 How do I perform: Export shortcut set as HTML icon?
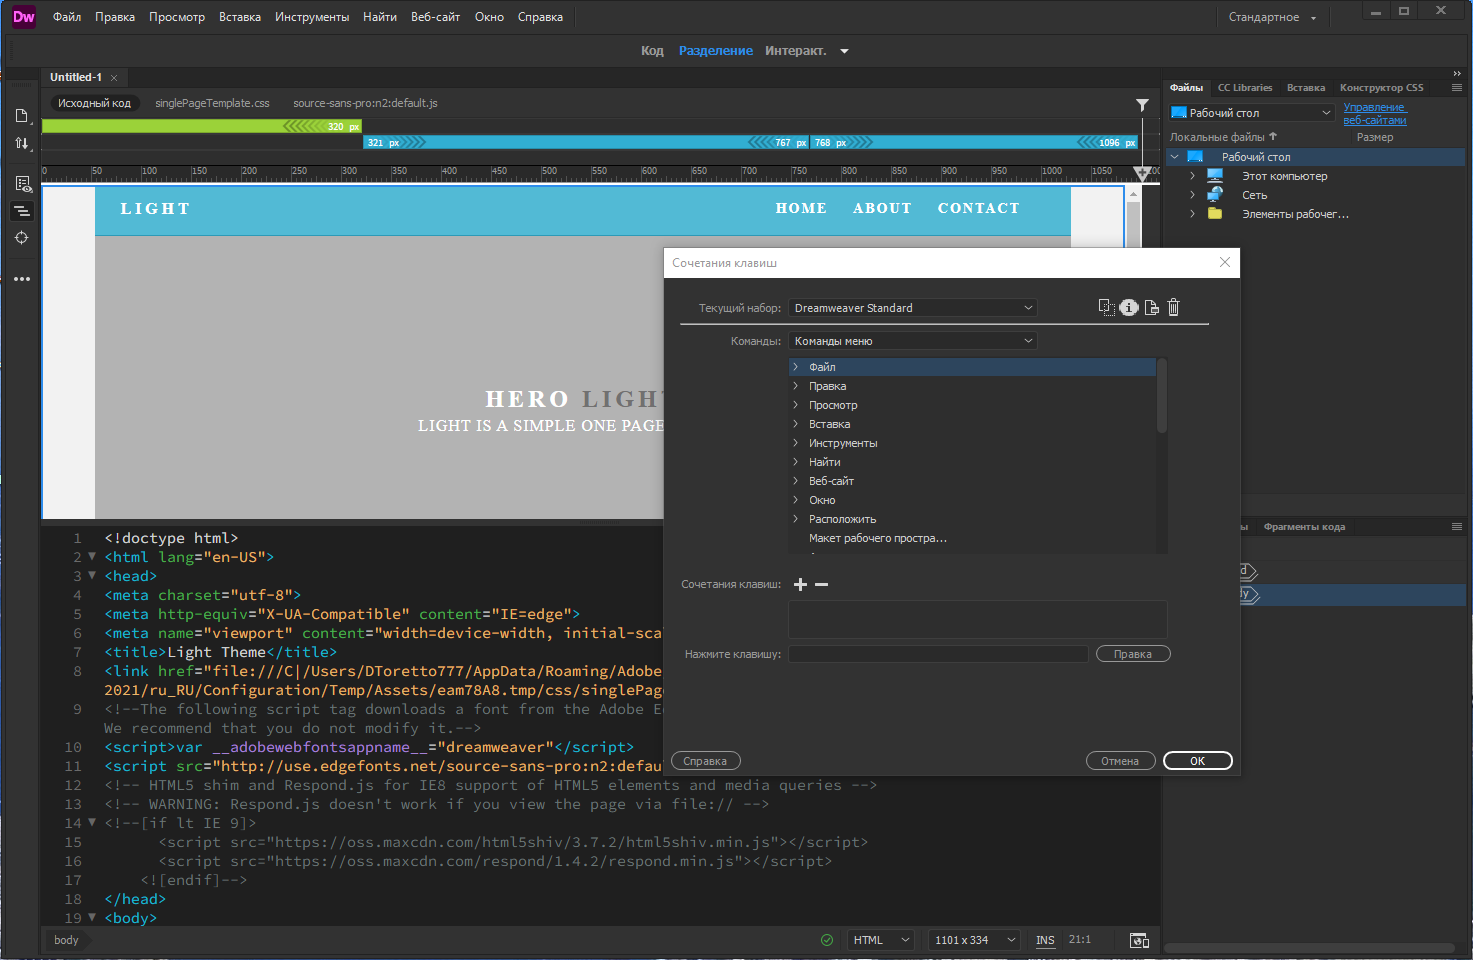coord(1152,308)
